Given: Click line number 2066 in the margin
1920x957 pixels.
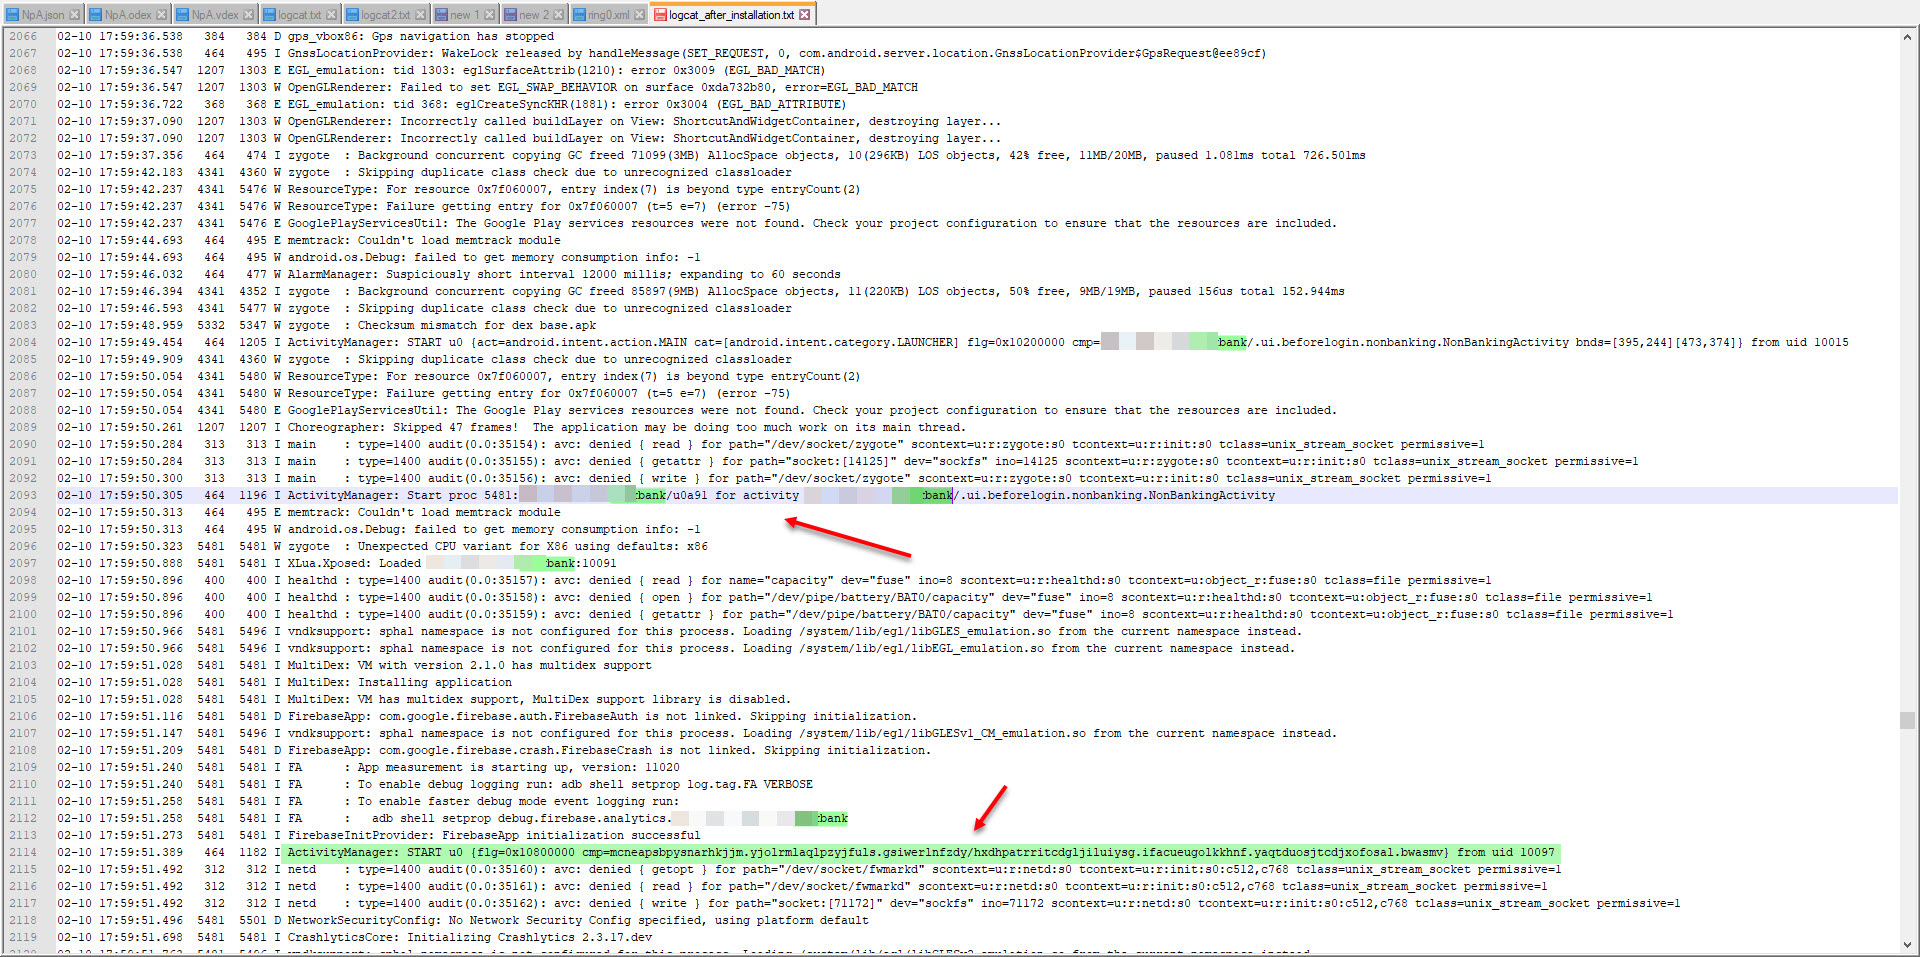Looking at the screenshot, I should click(x=23, y=36).
